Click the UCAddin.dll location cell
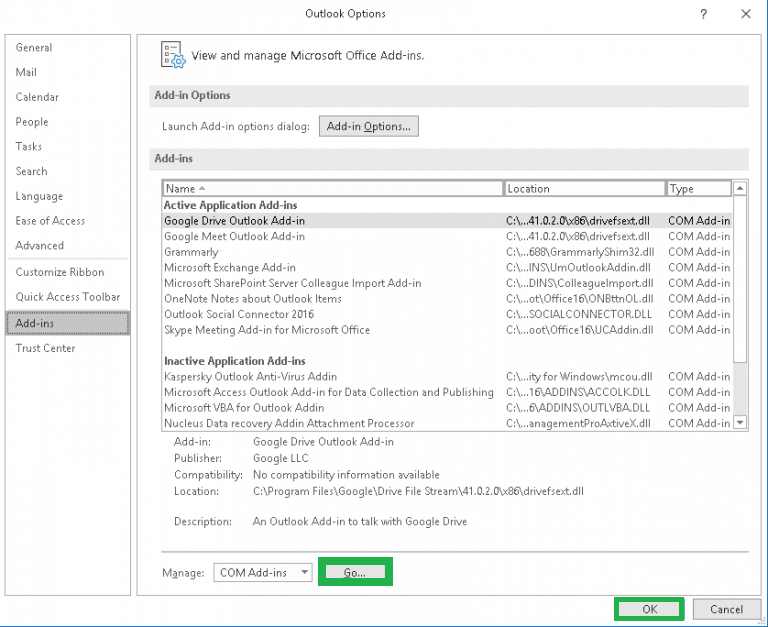 coord(579,330)
